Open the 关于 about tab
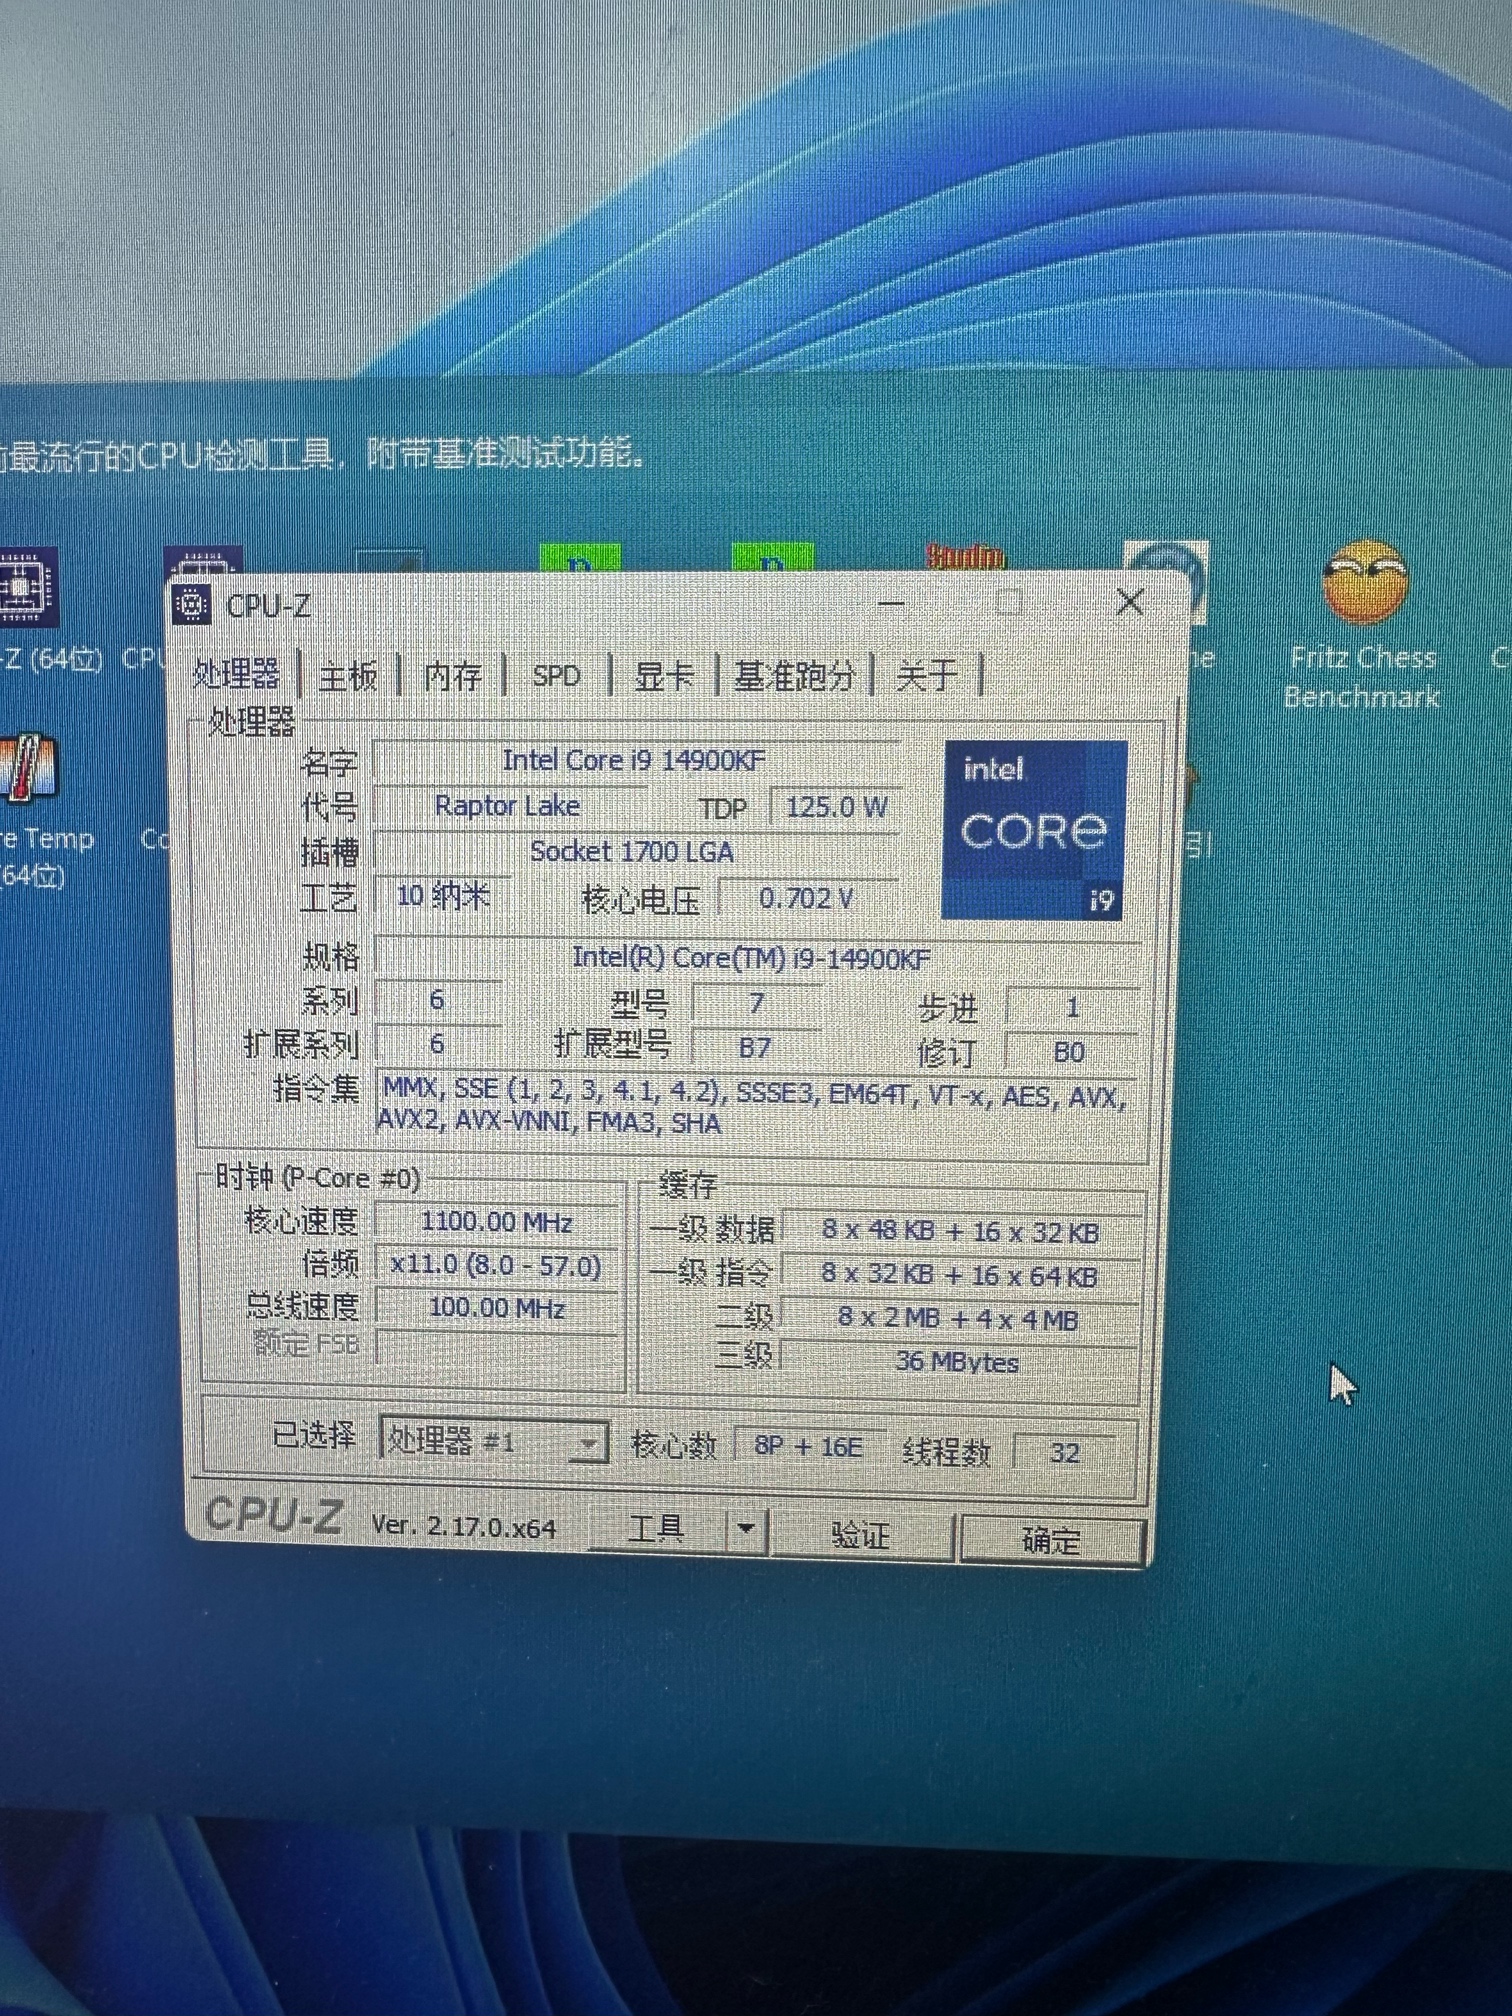 (x=927, y=675)
